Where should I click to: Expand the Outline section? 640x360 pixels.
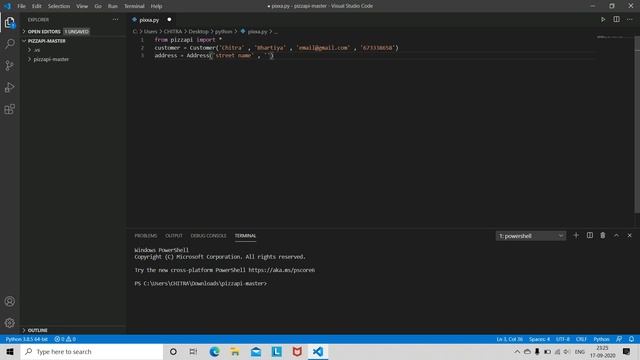[x=38, y=330]
